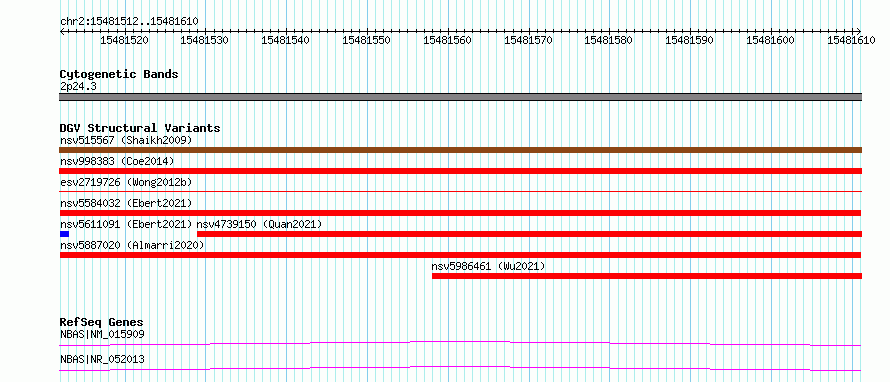Viewport: 890px width, 382px height.
Task: Click ruler position 15481550
Action: 367,40
